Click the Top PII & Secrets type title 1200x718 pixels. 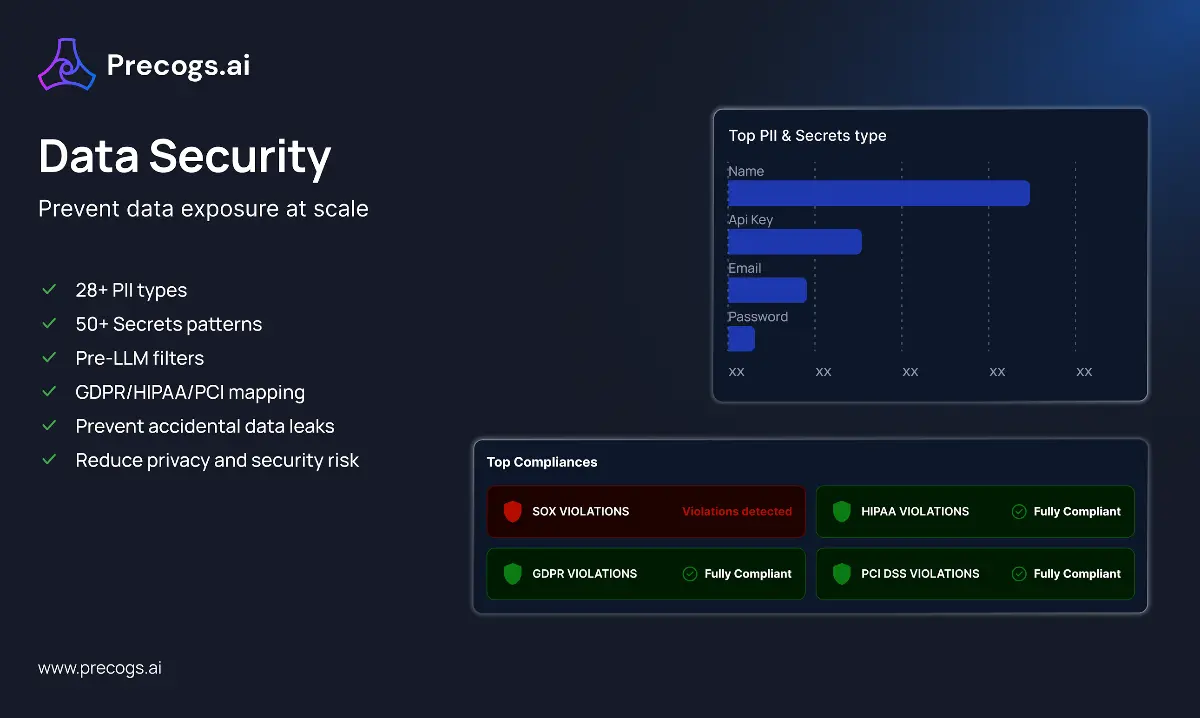point(807,136)
